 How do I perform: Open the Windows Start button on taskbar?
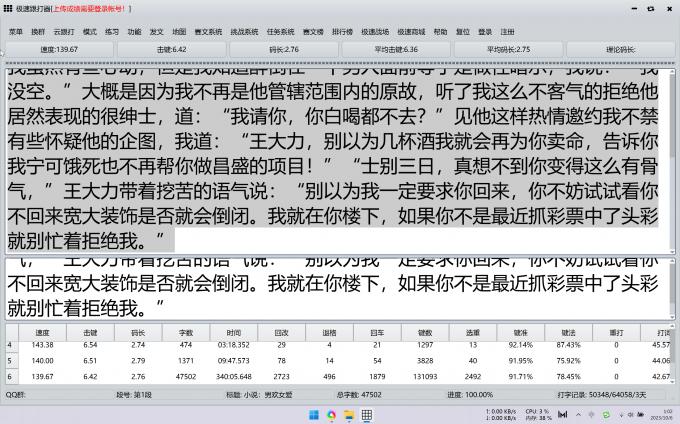(314, 415)
